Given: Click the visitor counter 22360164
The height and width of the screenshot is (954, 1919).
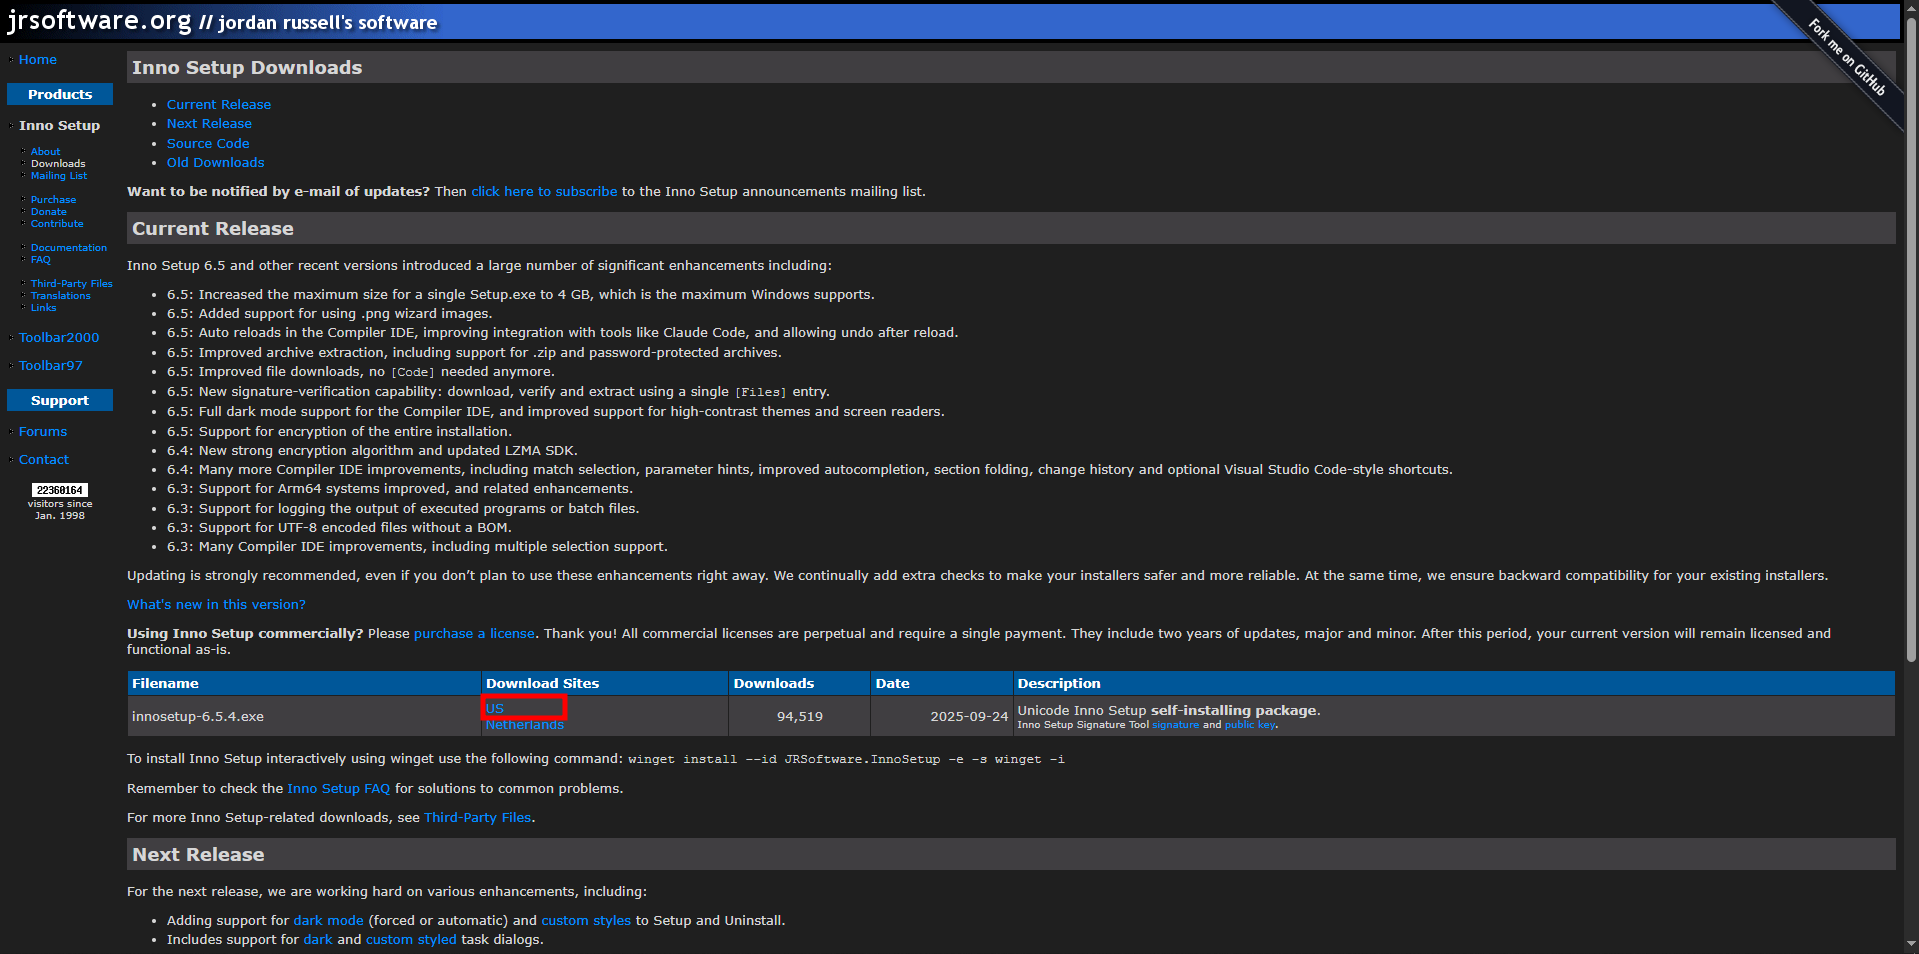Looking at the screenshot, I should [60, 490].
